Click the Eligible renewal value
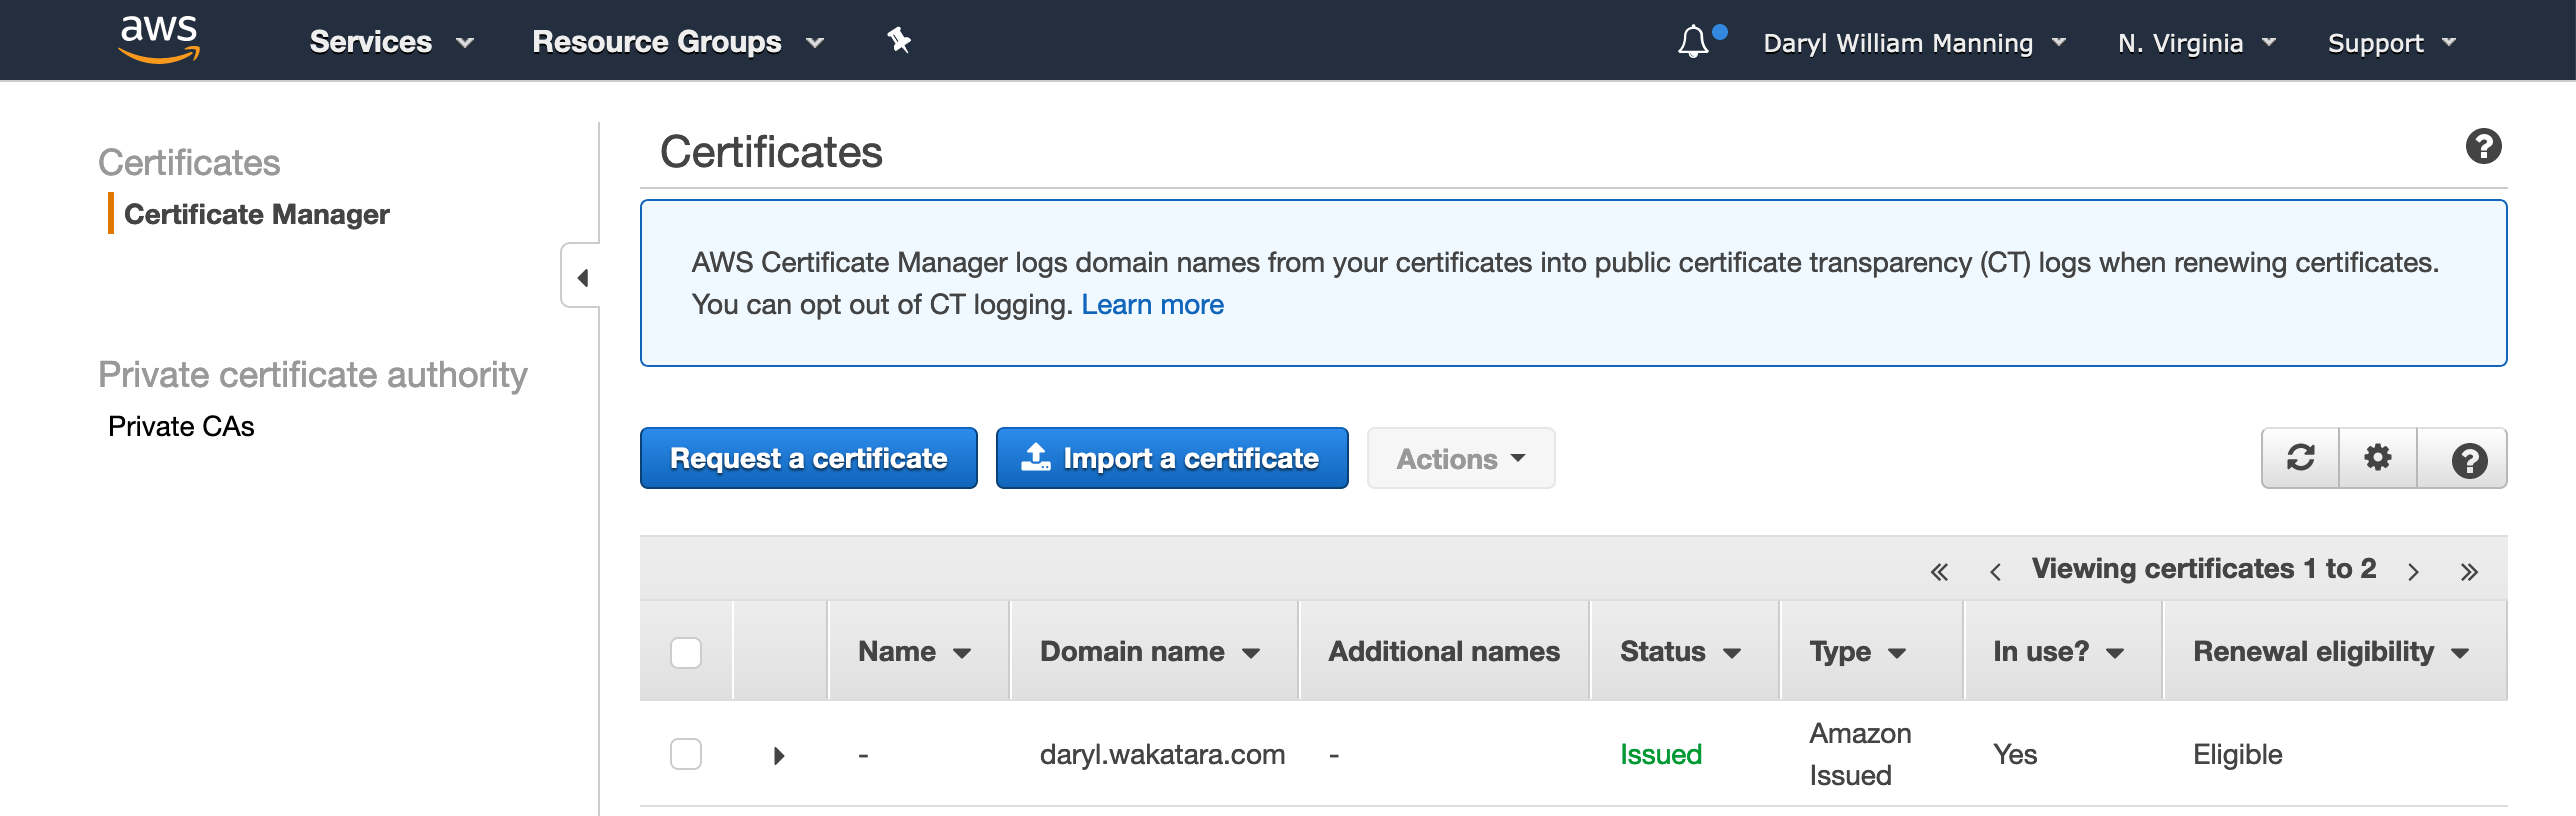2576x816 pixels. [x=2237, y=754]
